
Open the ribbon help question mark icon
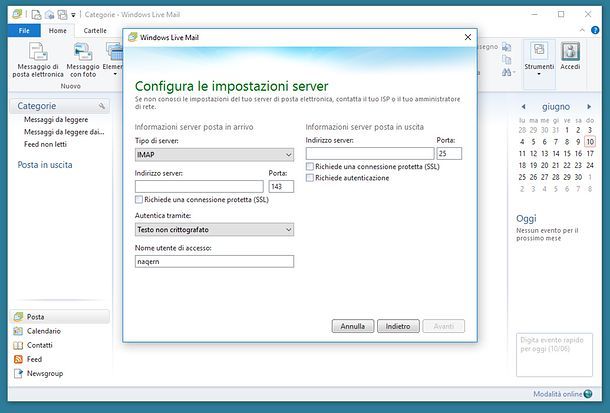click(595, 30)
